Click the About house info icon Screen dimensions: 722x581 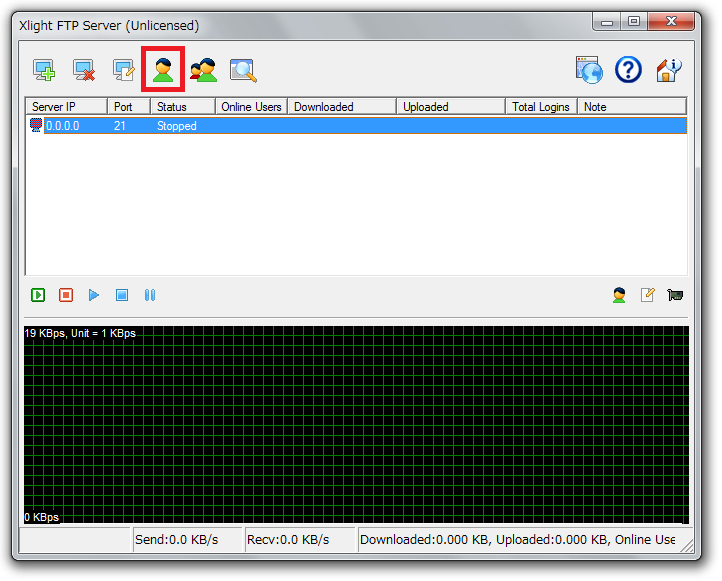pos(669,70)
